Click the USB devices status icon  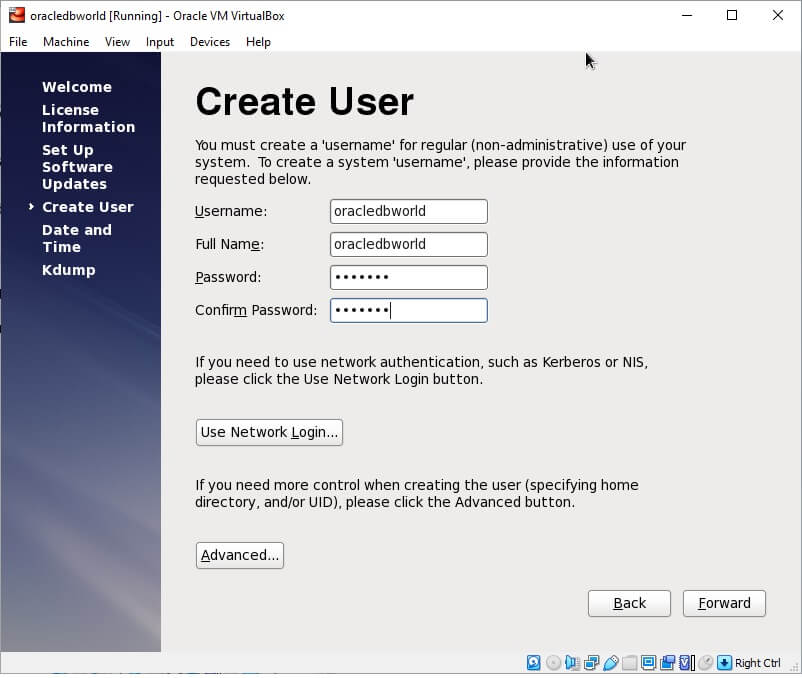(610, 663)
